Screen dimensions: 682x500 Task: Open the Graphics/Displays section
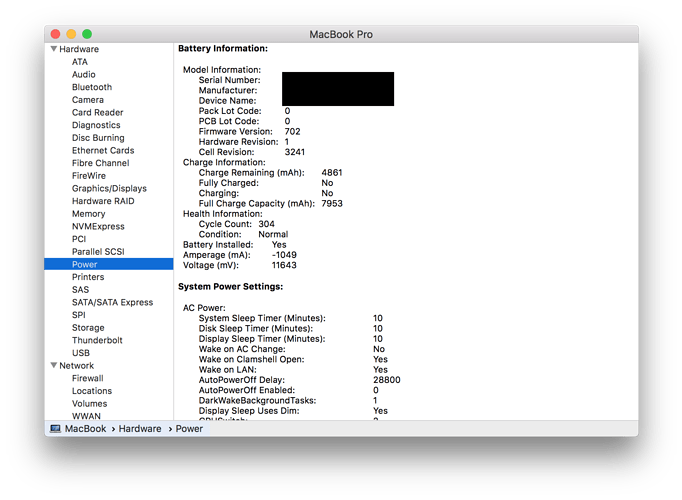pos(109,188)
